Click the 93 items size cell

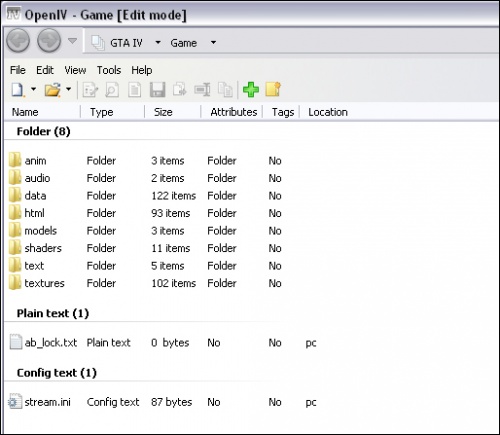[171, 213]
